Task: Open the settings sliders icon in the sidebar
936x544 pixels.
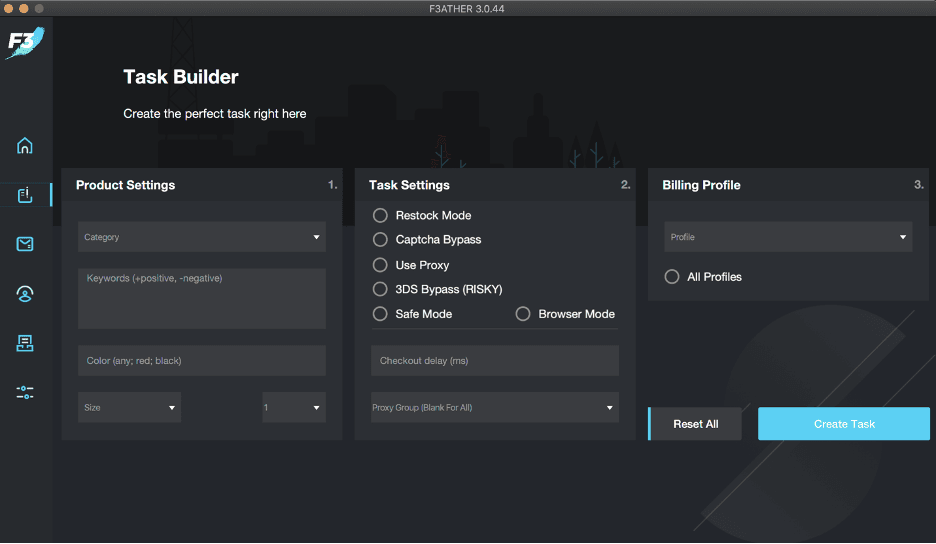Action: pos(25,392)
